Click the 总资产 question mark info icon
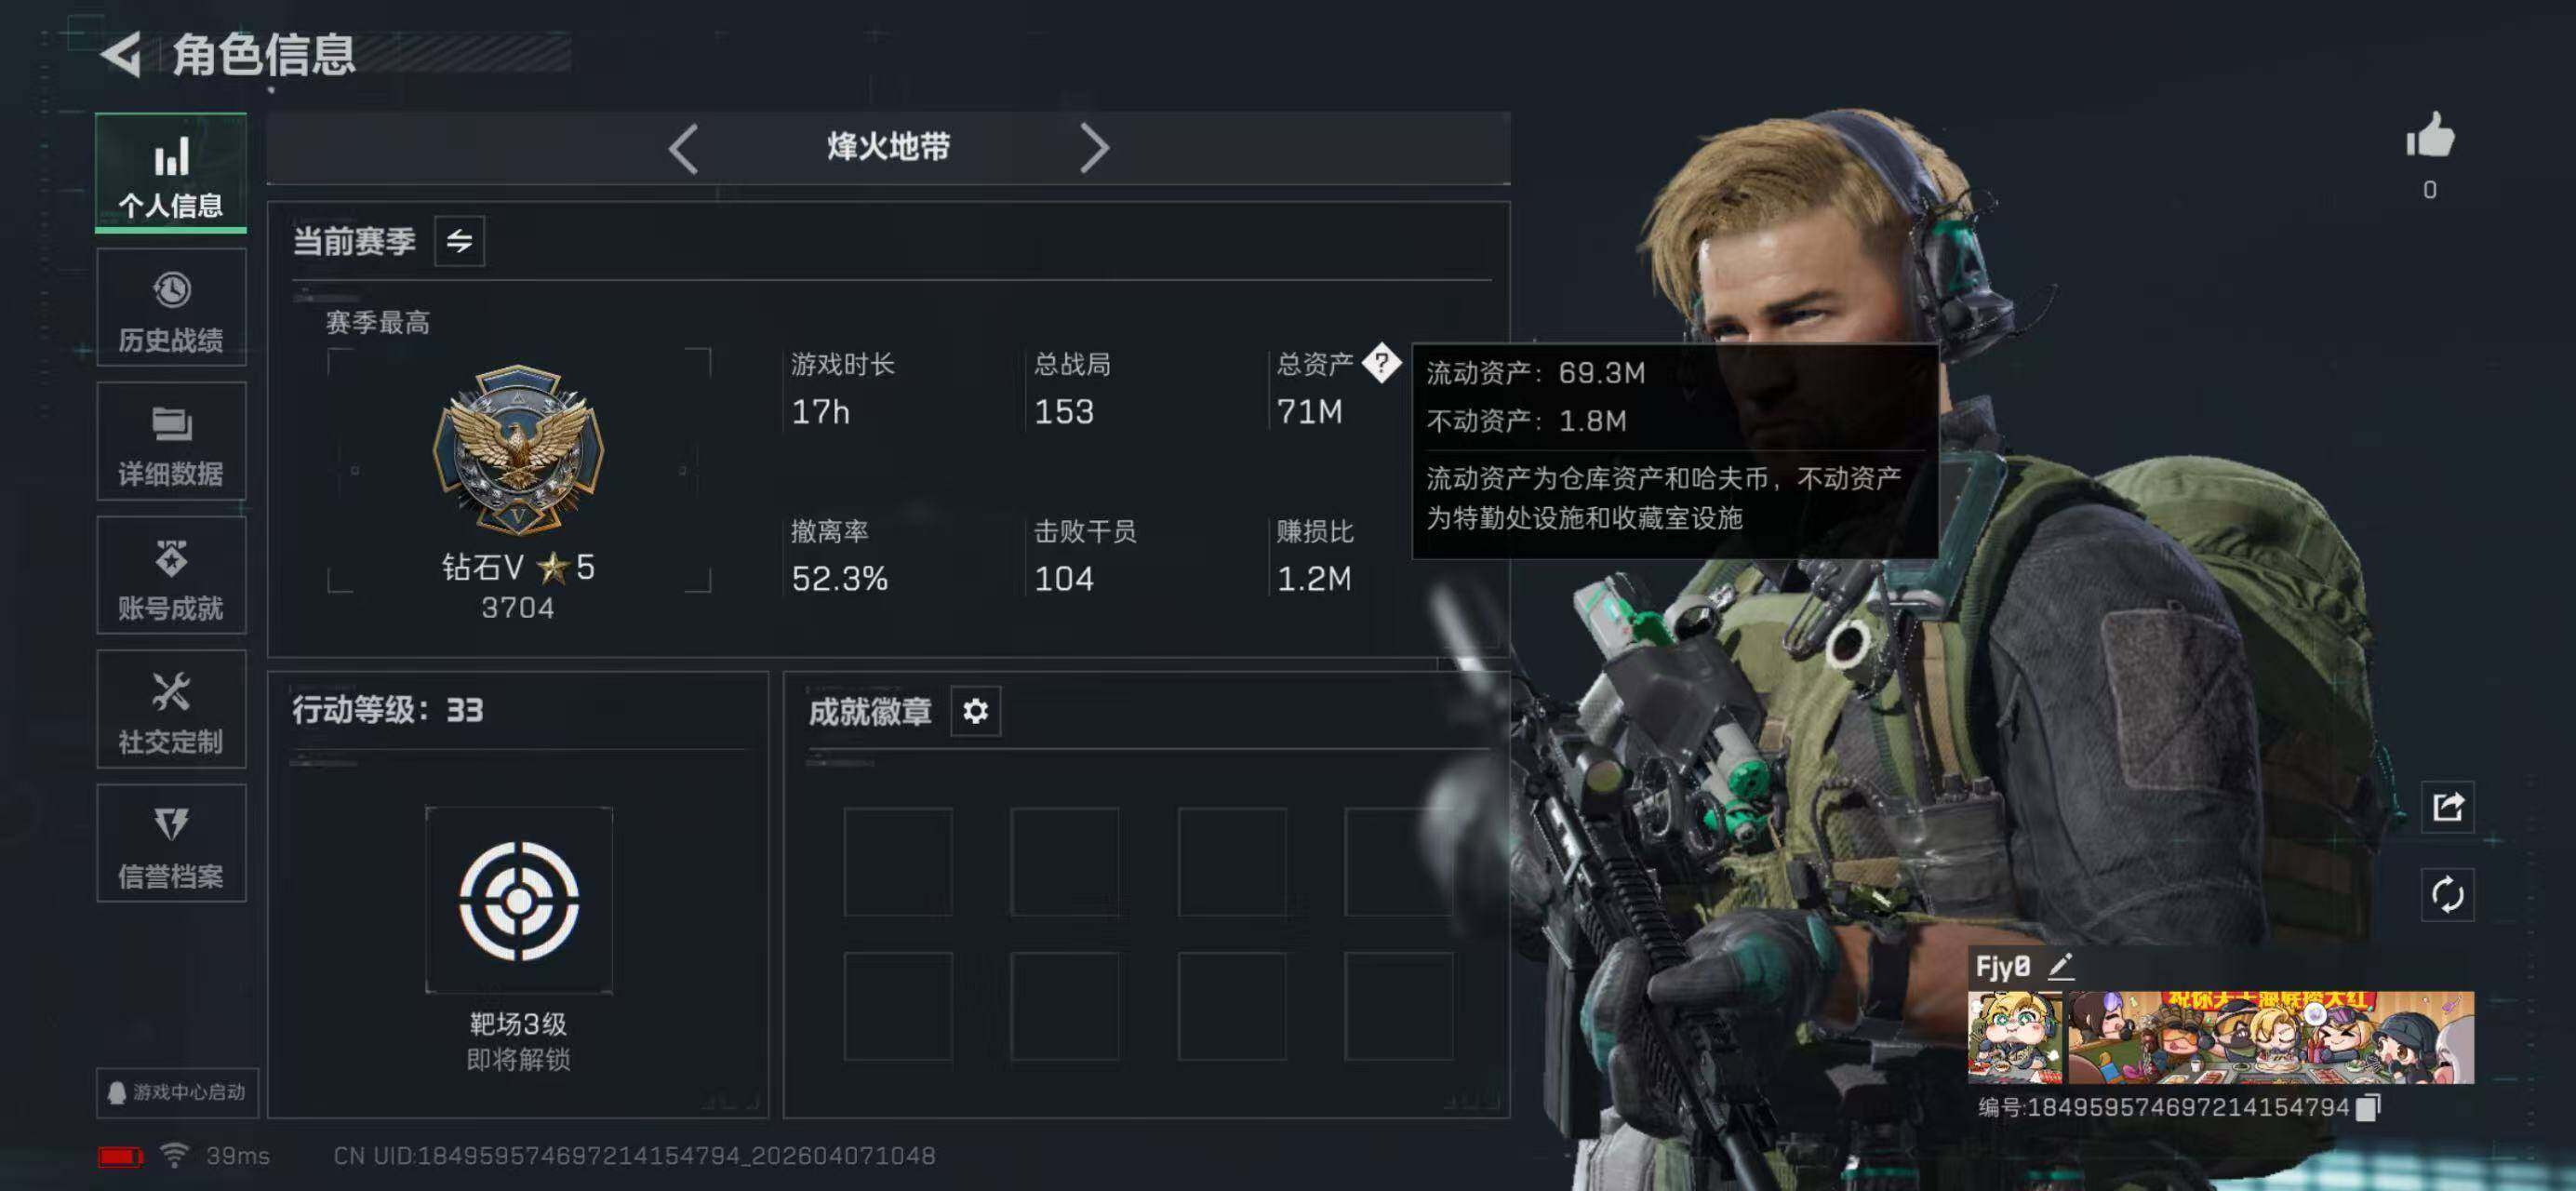Image resolution: width=2576 pixels, height=1191 pixels. tap(1381, 363)
